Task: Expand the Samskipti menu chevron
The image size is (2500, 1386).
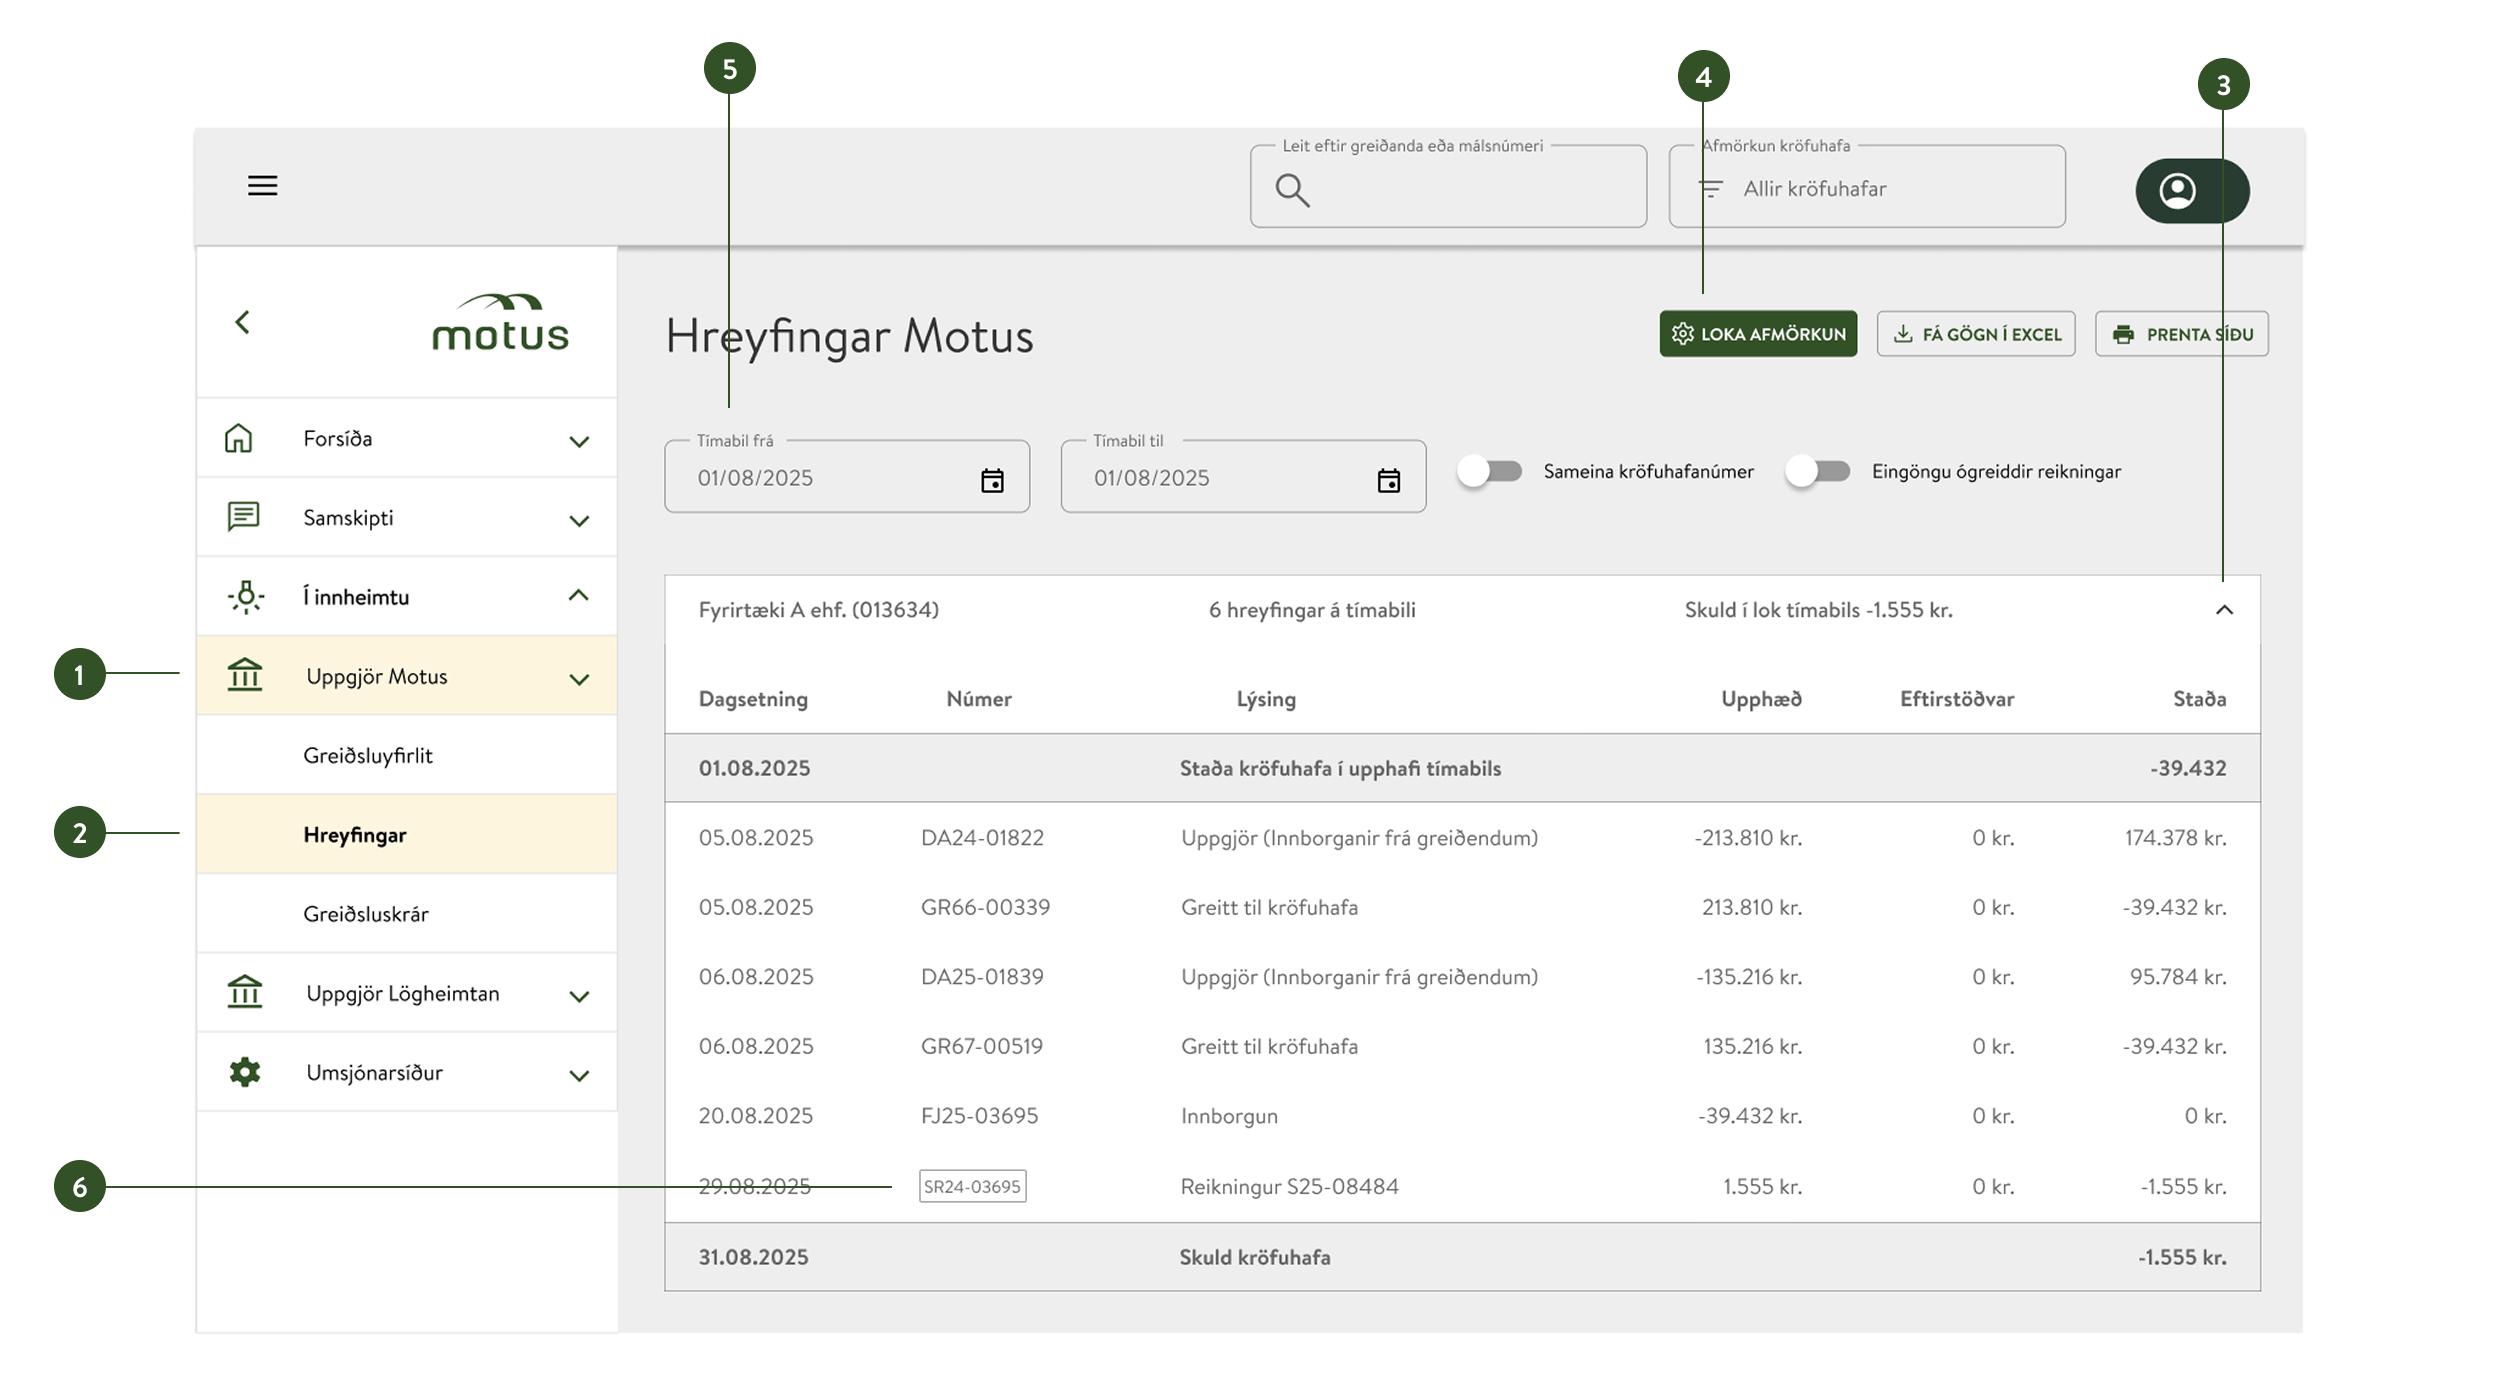Action: (x=579, y=520)
